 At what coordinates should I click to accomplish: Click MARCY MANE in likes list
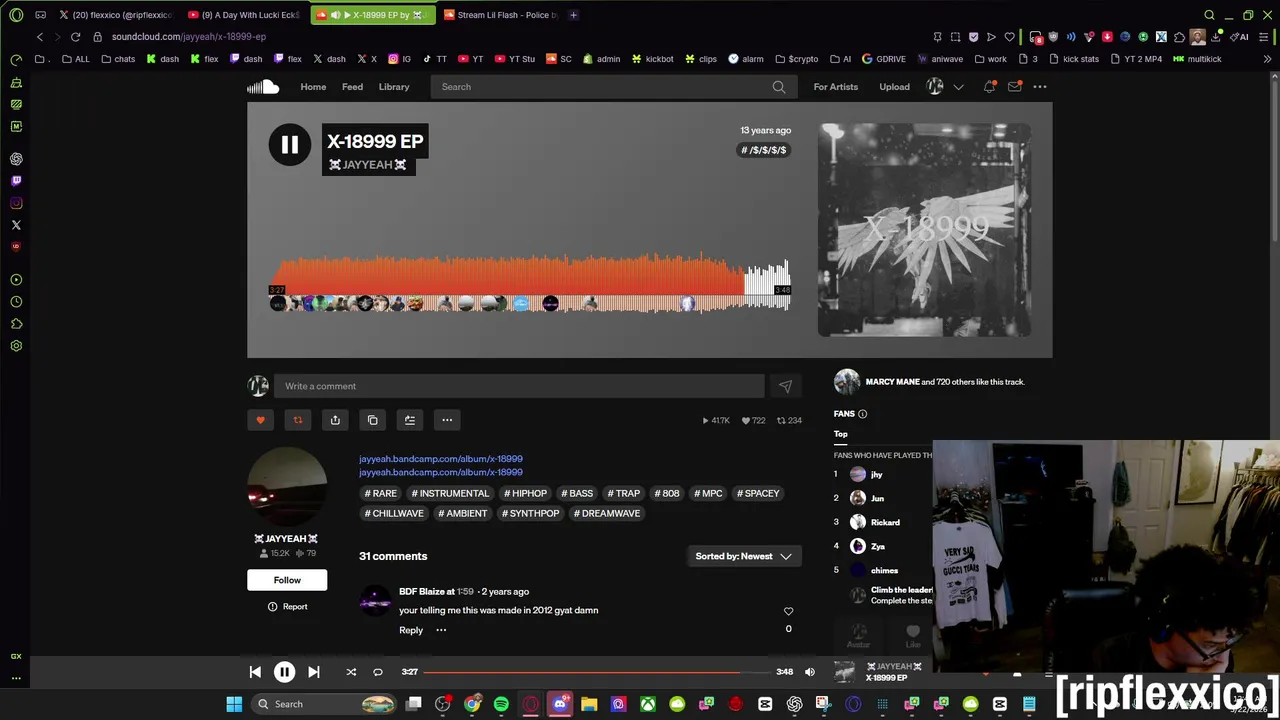[x=892, y=382]
